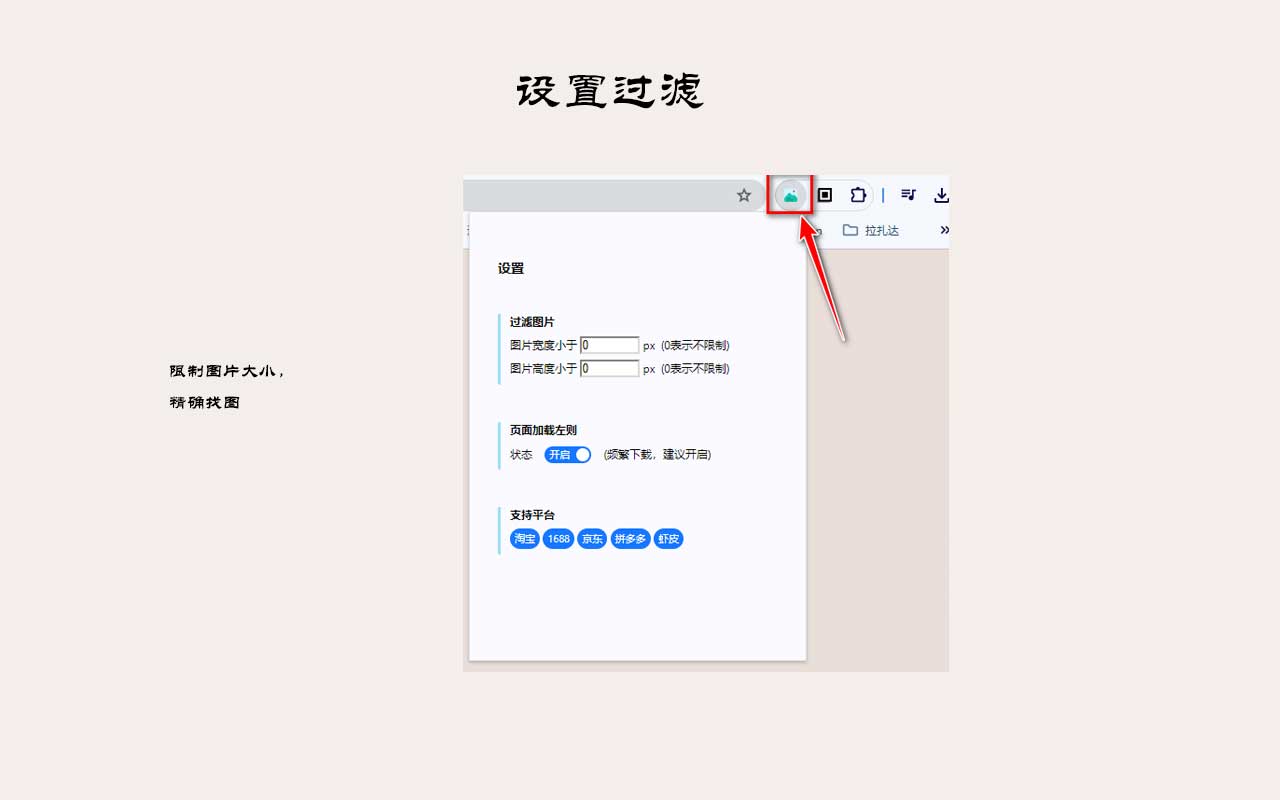Click the 状态 label
This screenshot has height=800, width=1280.
point(521,454)
